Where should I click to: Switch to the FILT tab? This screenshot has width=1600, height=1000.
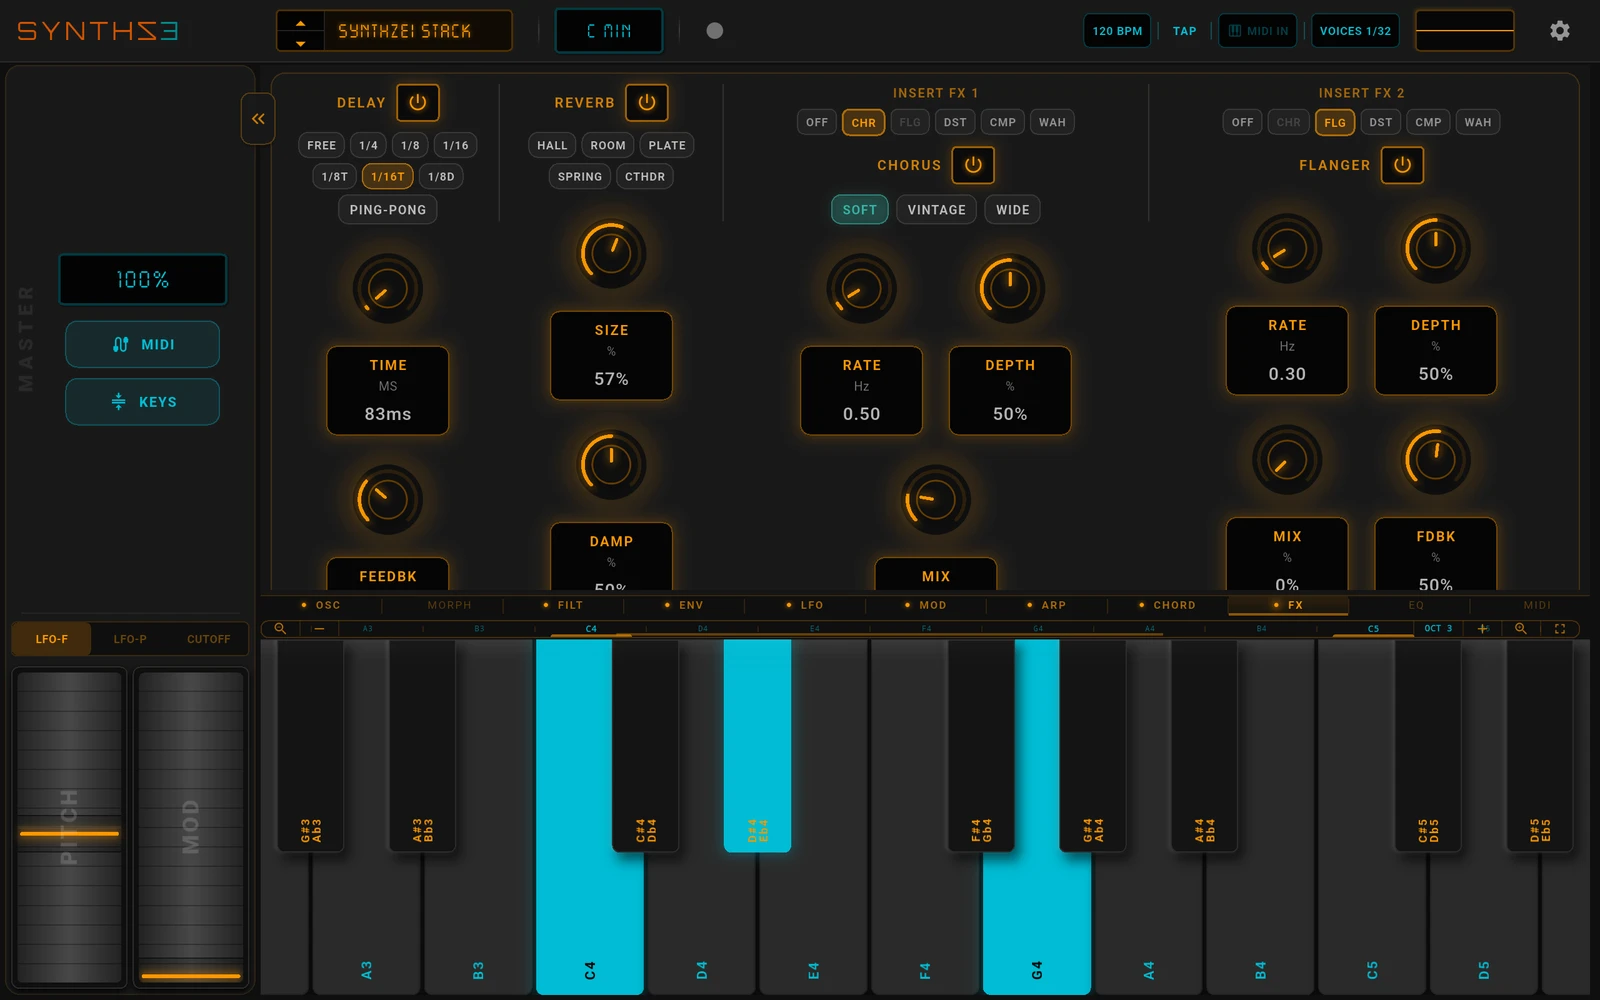(x=563, y=605)
